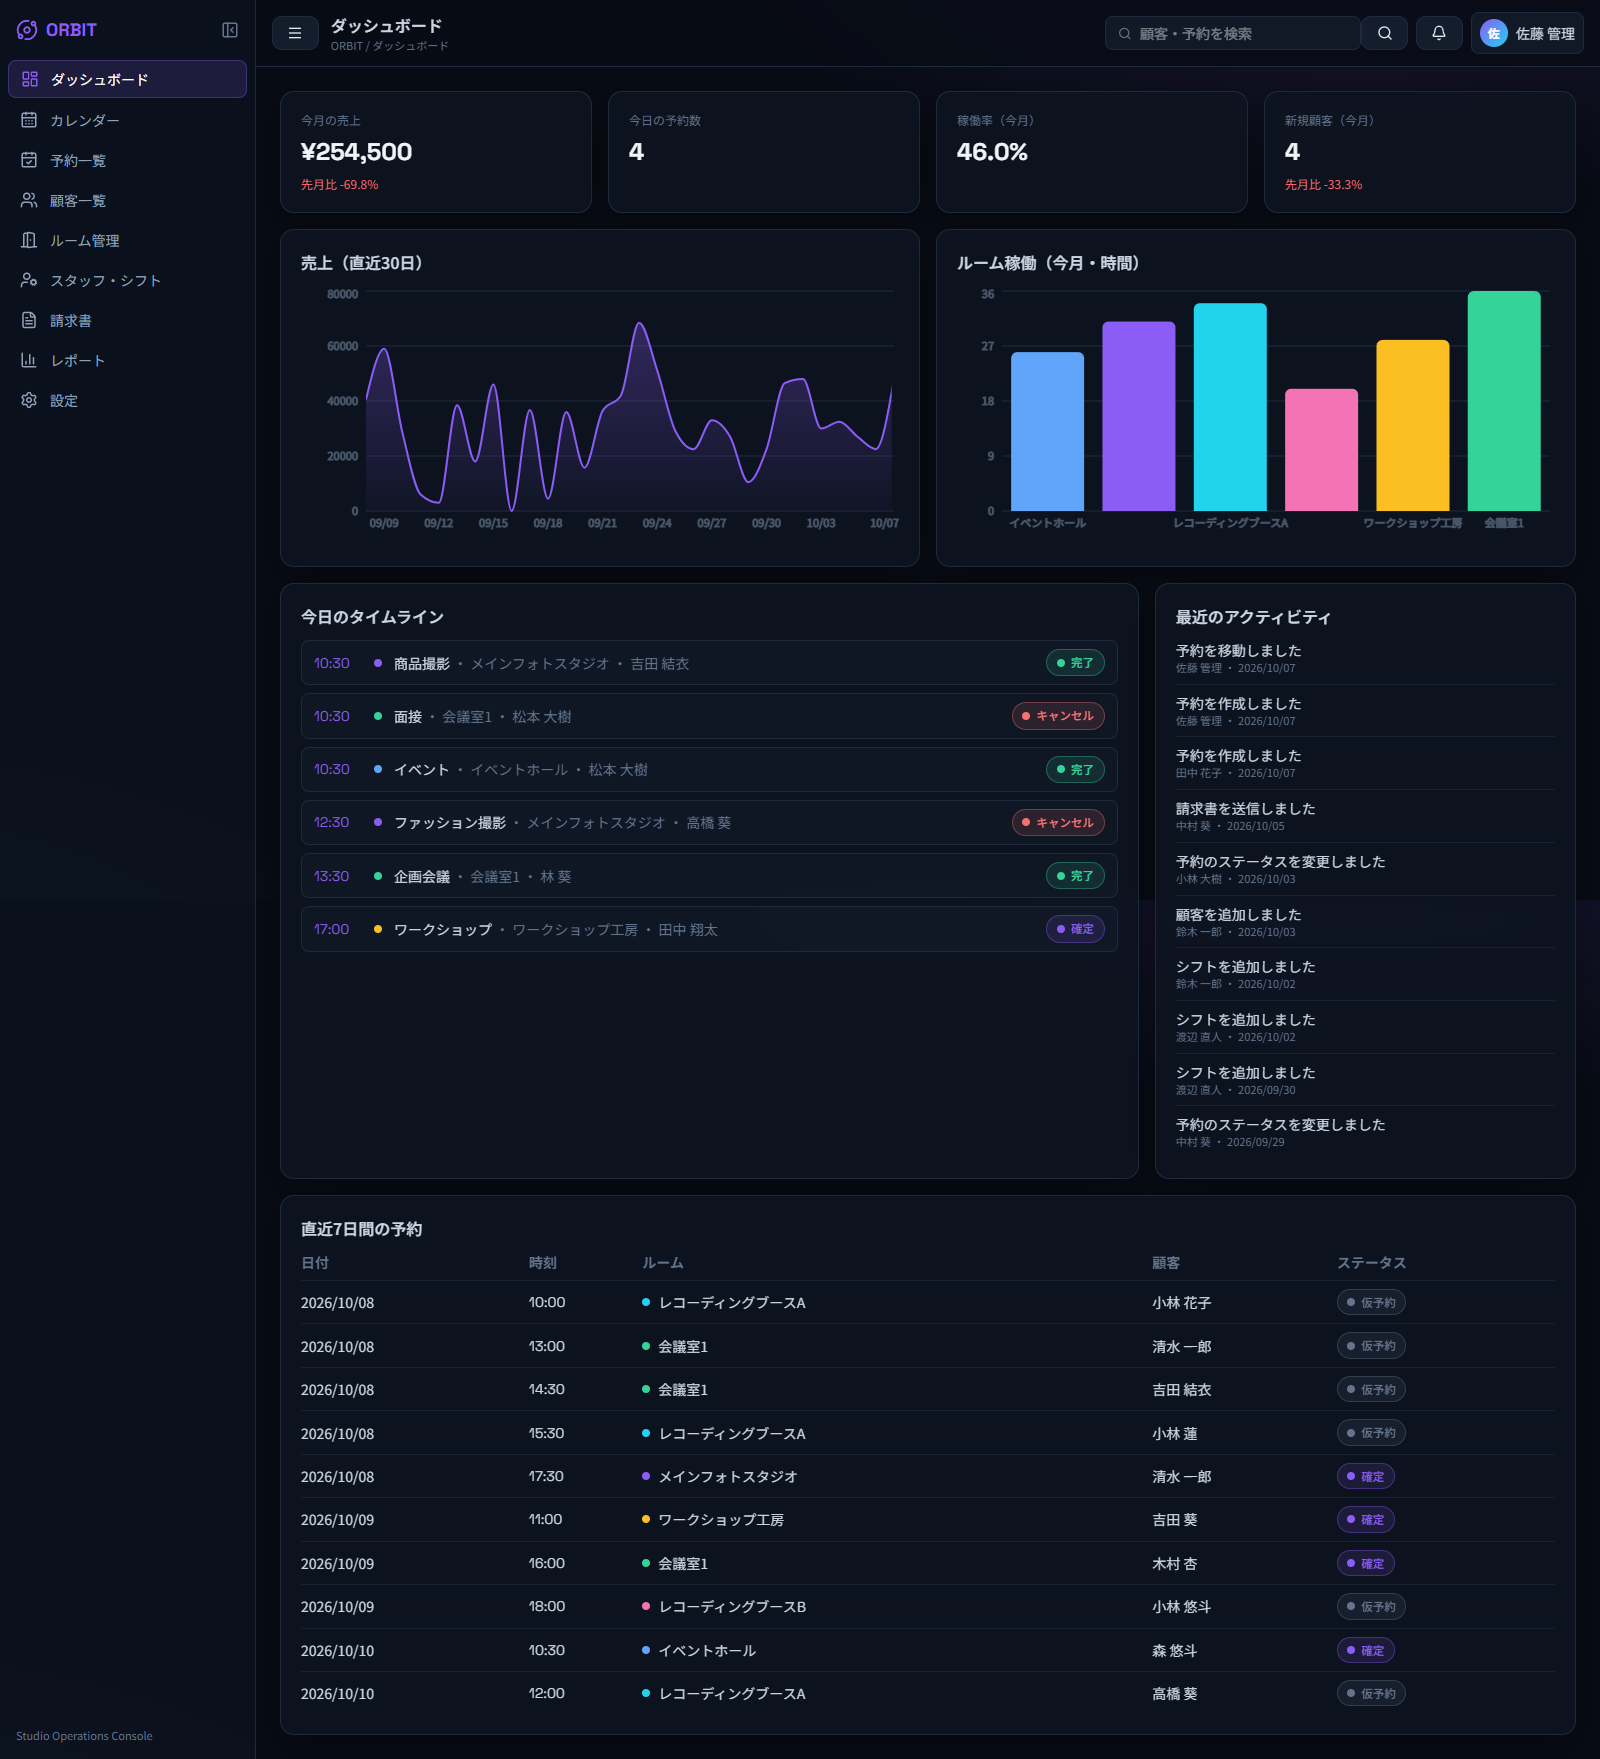
Task: Open the 商品撮影 timeline entry
Action: 709,663
